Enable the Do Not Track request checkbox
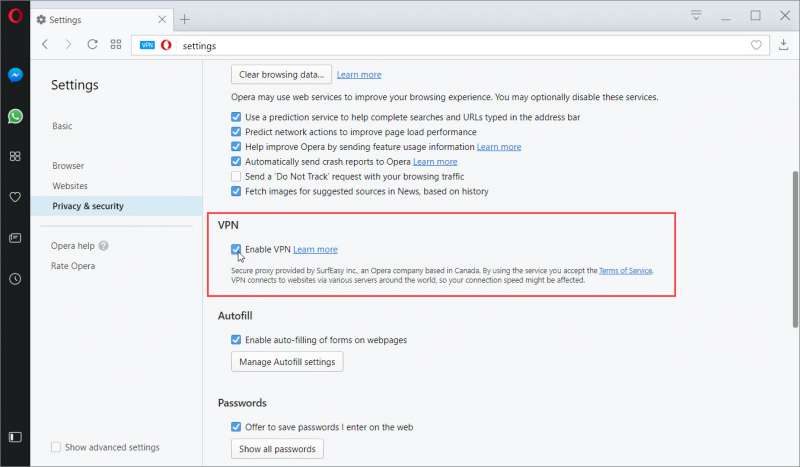 tap(236, 176)
